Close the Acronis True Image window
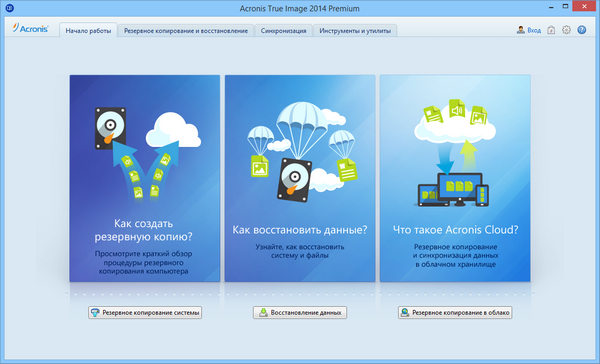600x364 pixels. coord(584,7)
